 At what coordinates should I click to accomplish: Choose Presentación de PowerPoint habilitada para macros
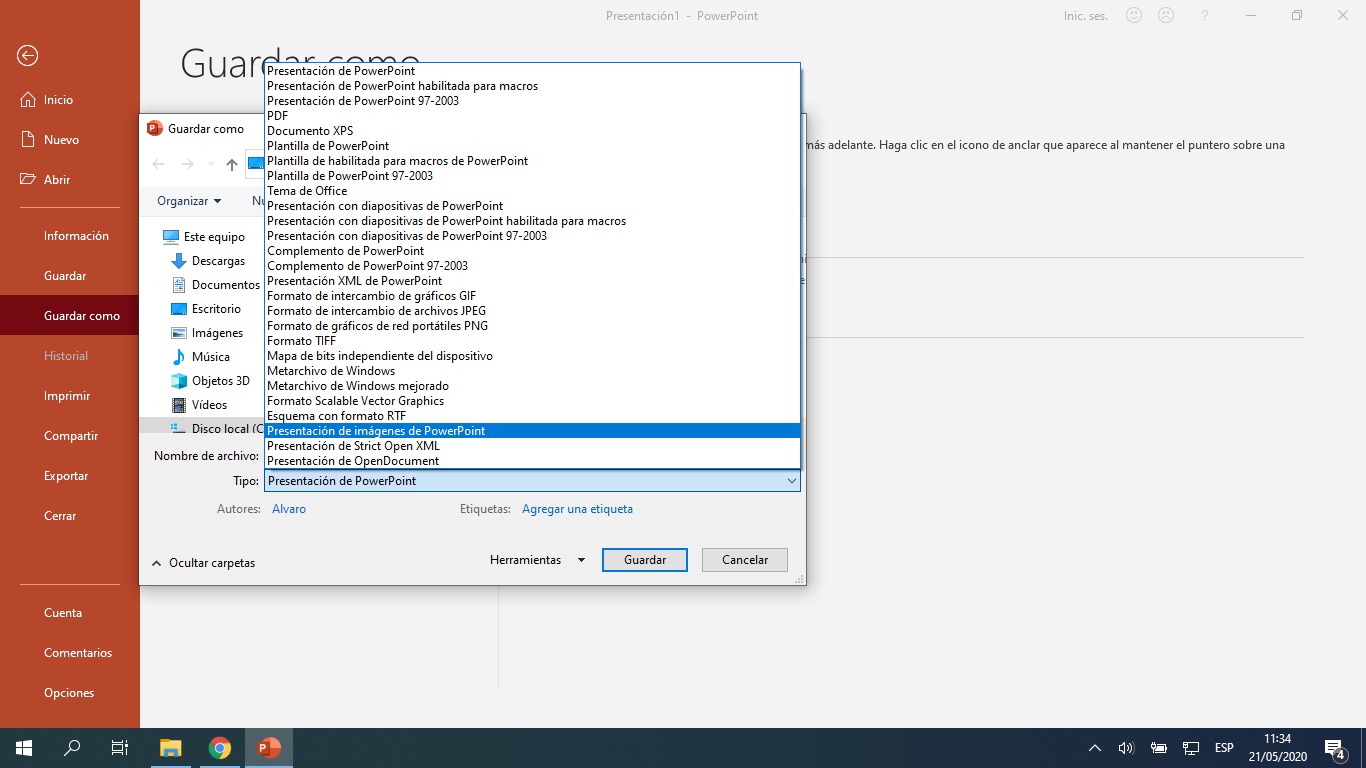click(532, 86)
